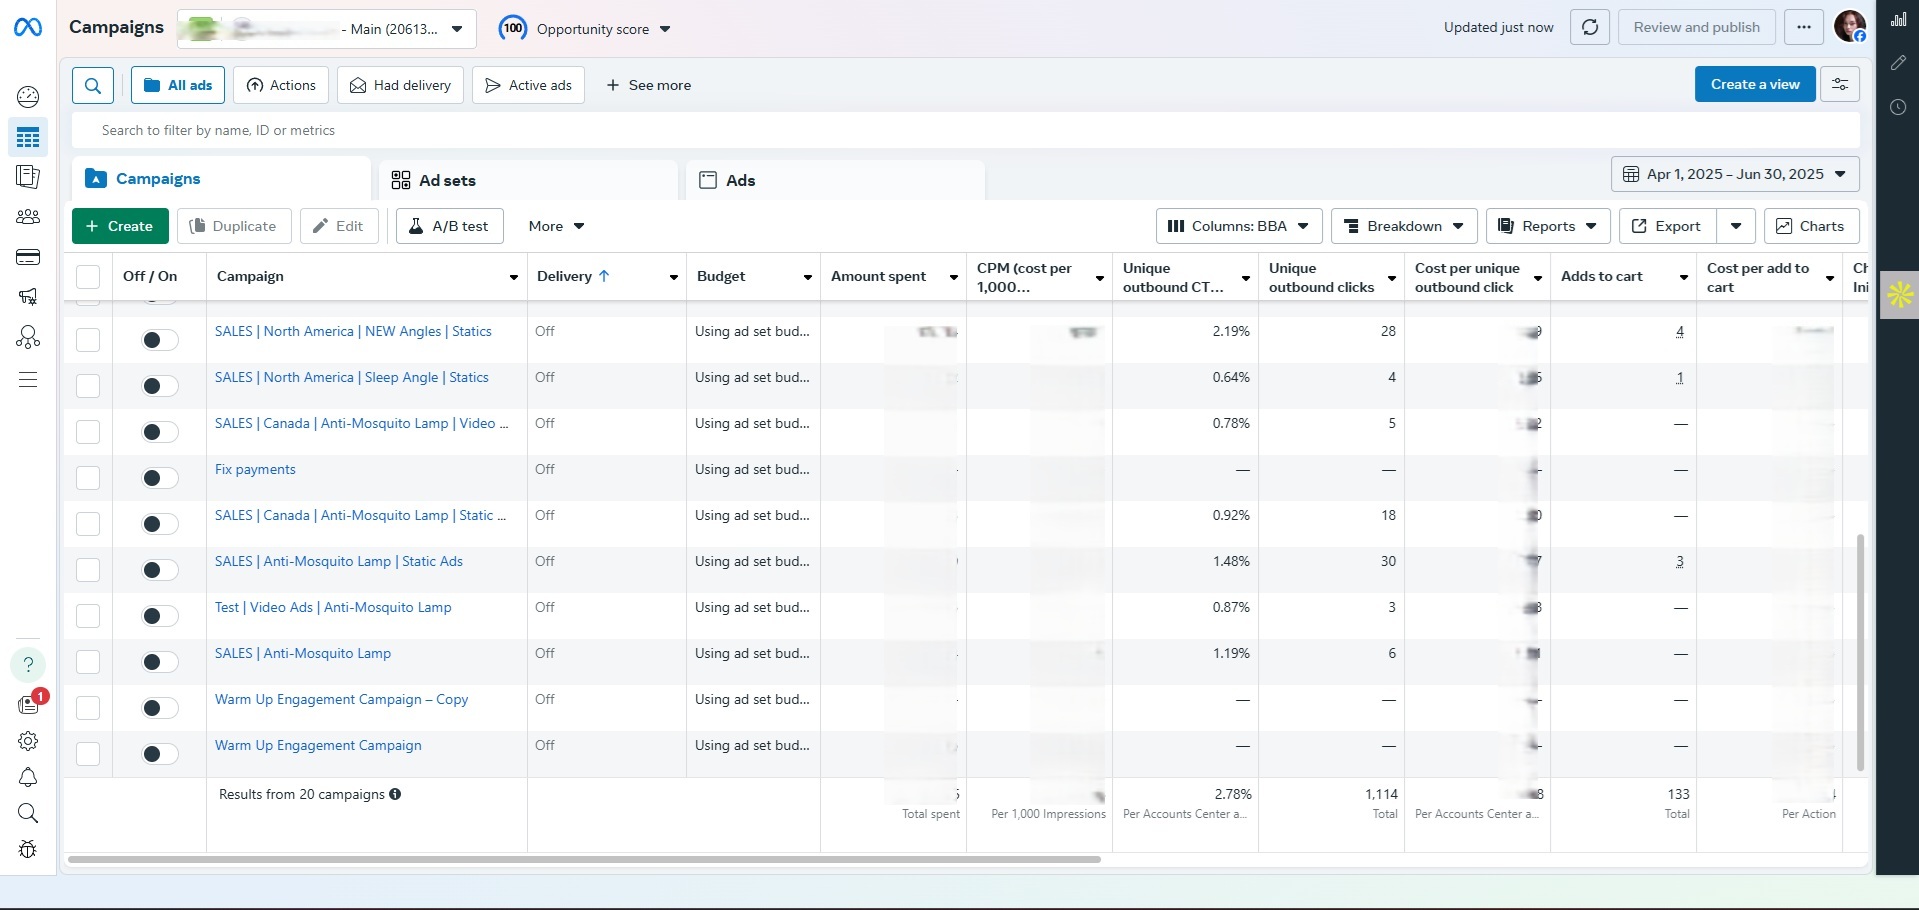The width and height of the screenshot is (1919, 910).
Task: Open the SALES | Anti-Mosquito Lamp campaign link
Action: (x=303, y=654)
